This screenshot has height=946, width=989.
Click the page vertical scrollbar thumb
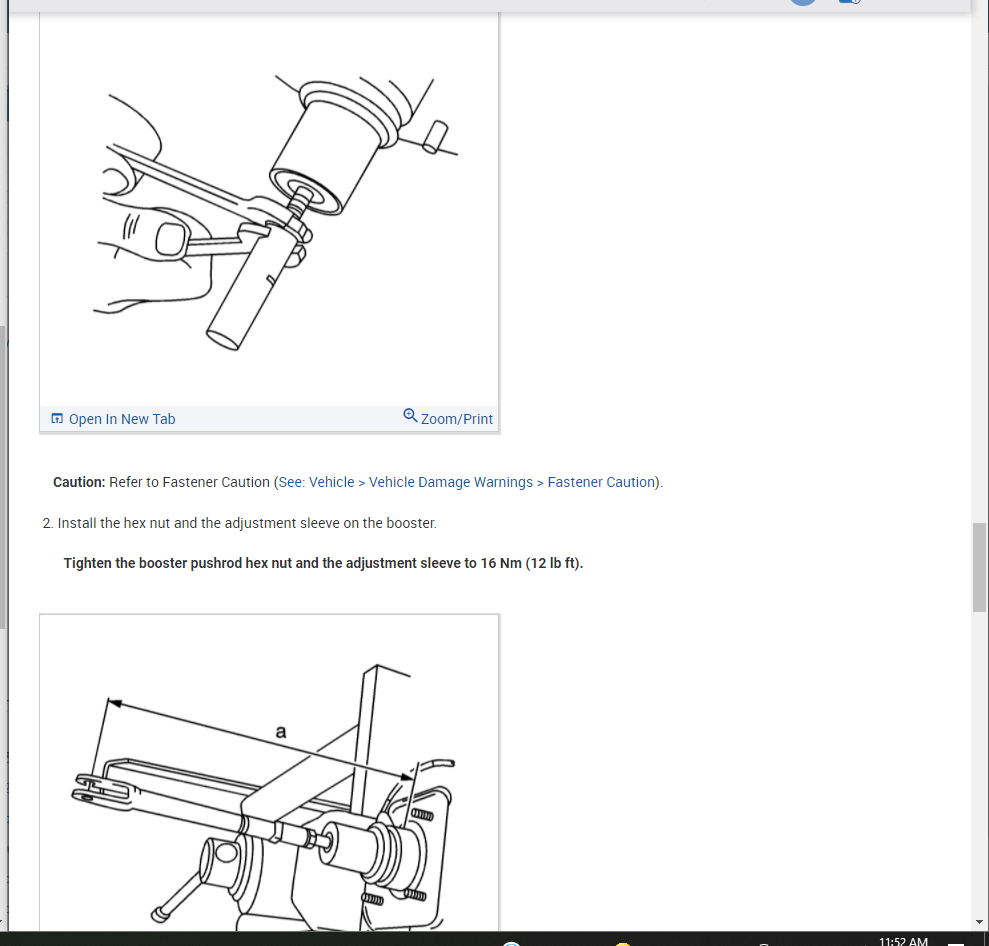click(x=979, y=567)
